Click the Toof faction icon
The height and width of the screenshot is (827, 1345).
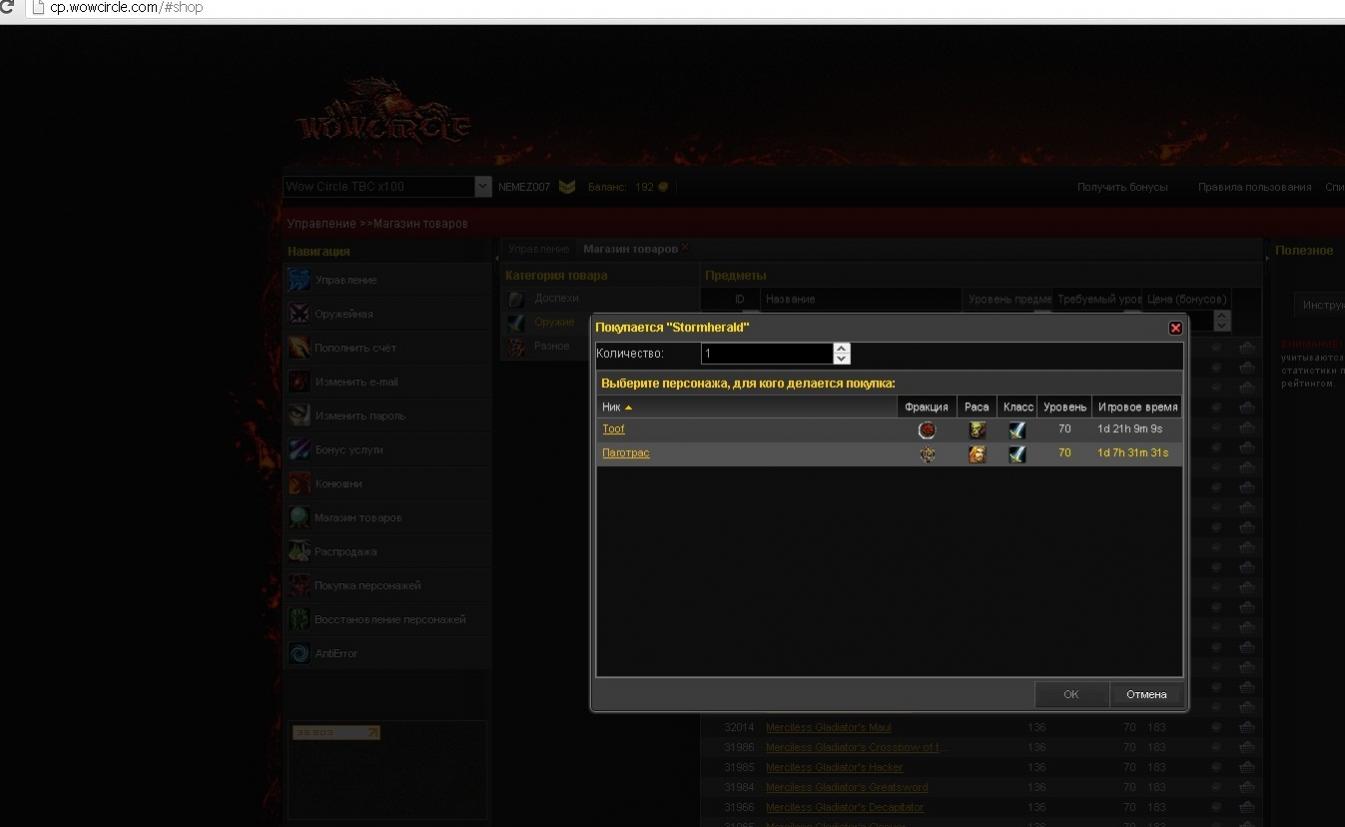[x=927, y=430]
